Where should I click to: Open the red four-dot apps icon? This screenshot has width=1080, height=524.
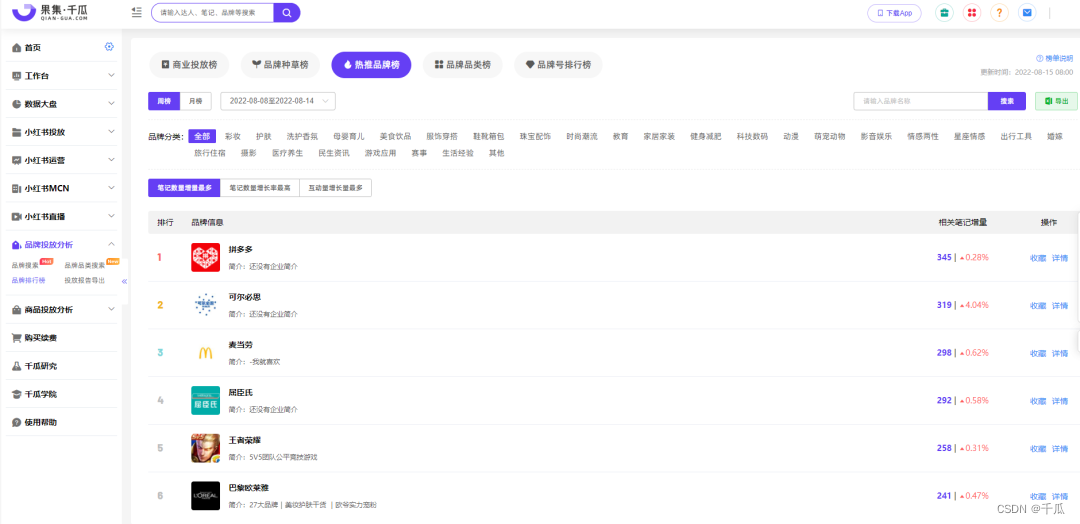click(972, 12)
